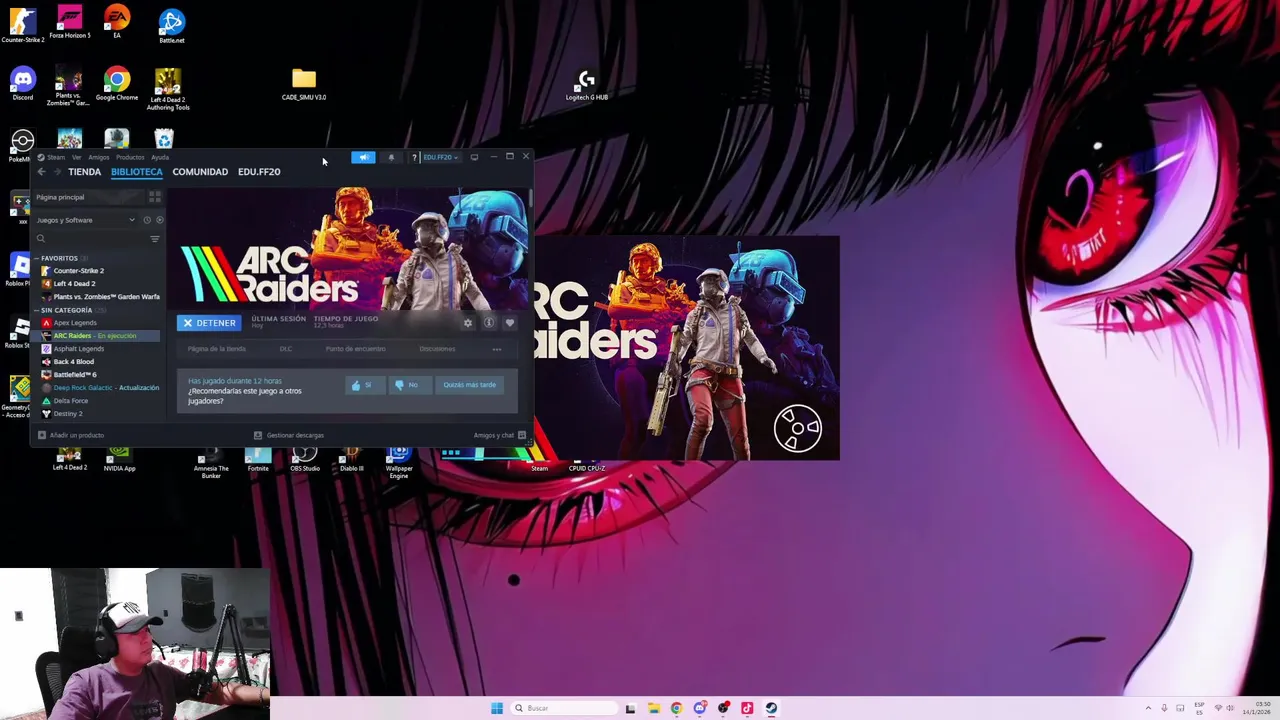Viewport: 1280px width, 720px height.
Task: Open the Steam menu
Action: [56, 157]
